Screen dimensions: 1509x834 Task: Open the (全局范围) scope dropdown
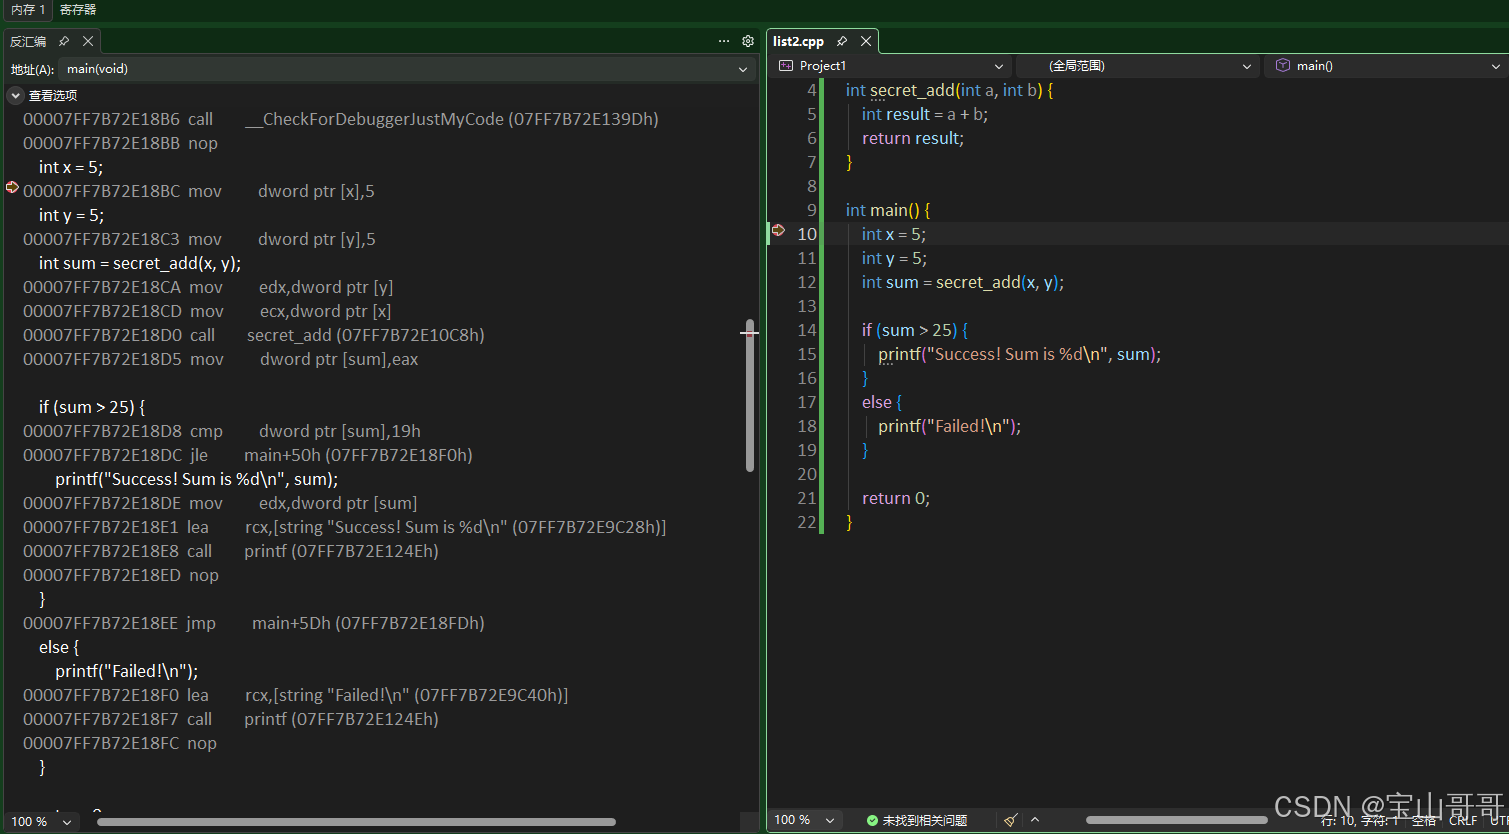[x=1246, y=66]
